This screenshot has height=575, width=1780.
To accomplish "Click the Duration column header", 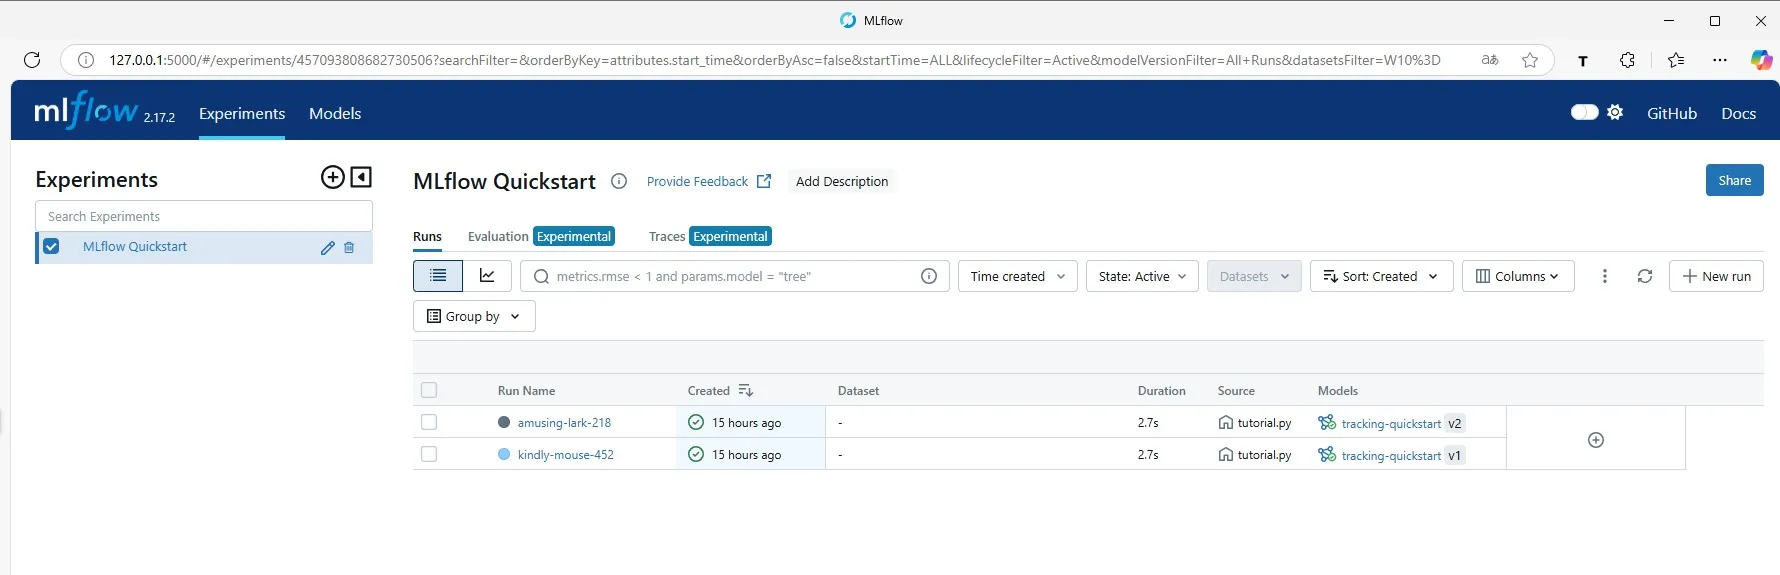I will 1161,391.
